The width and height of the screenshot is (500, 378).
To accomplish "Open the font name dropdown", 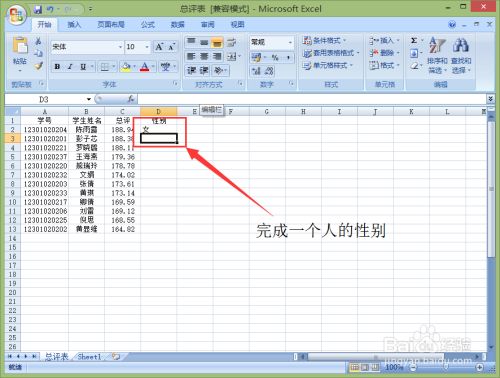I will coord(120,47).
